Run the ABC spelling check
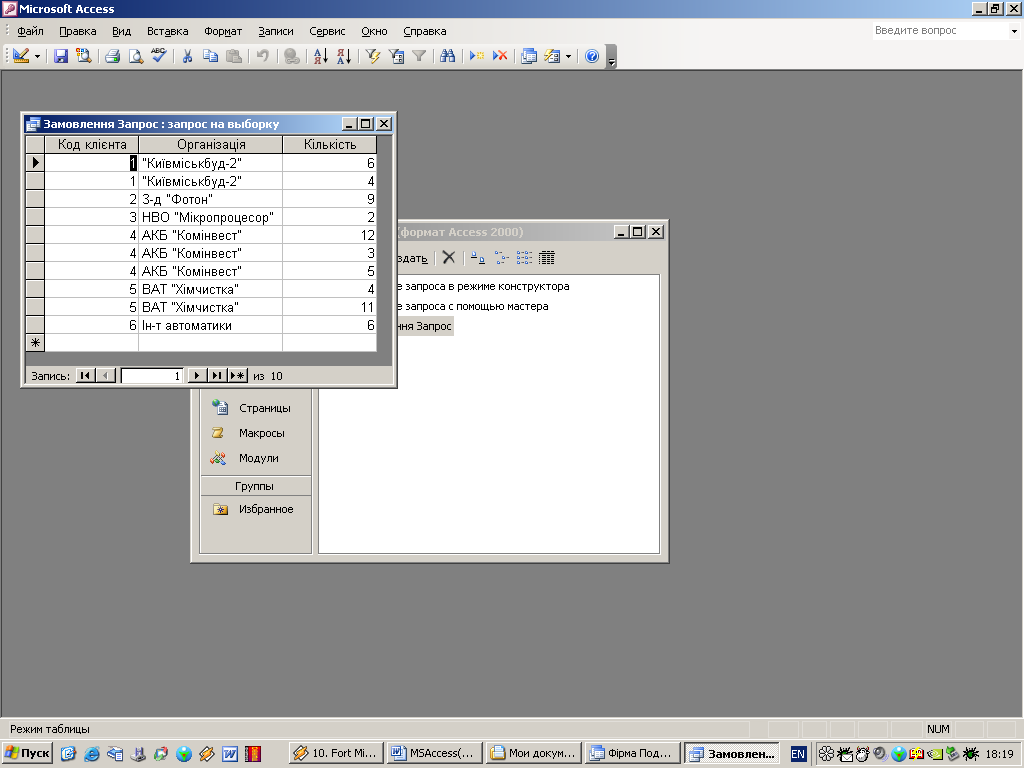This screenshot has width=1024, height=768. (159, 56)
